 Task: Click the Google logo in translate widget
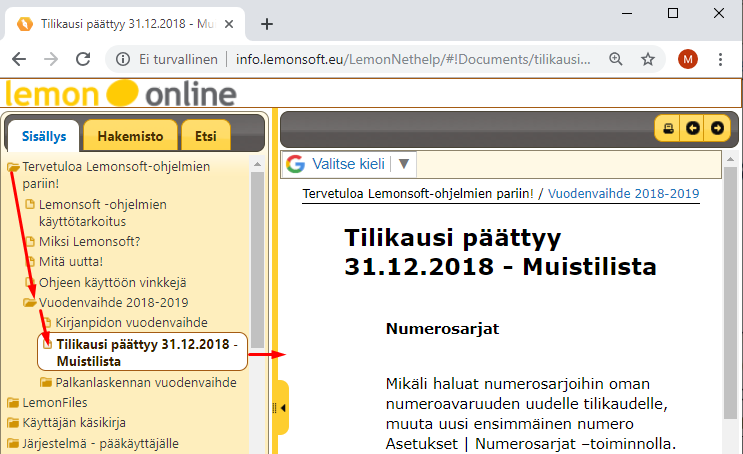click(x=295, y=164)
